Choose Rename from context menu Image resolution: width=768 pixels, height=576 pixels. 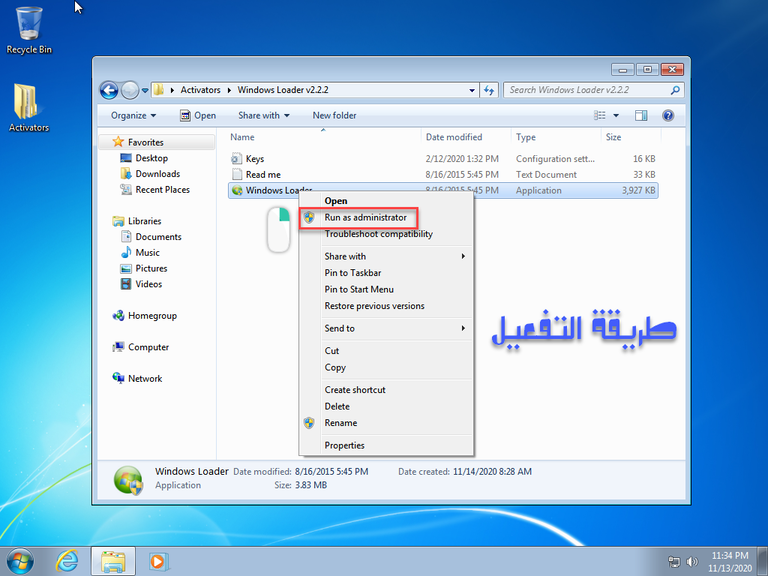coord(386,423)
